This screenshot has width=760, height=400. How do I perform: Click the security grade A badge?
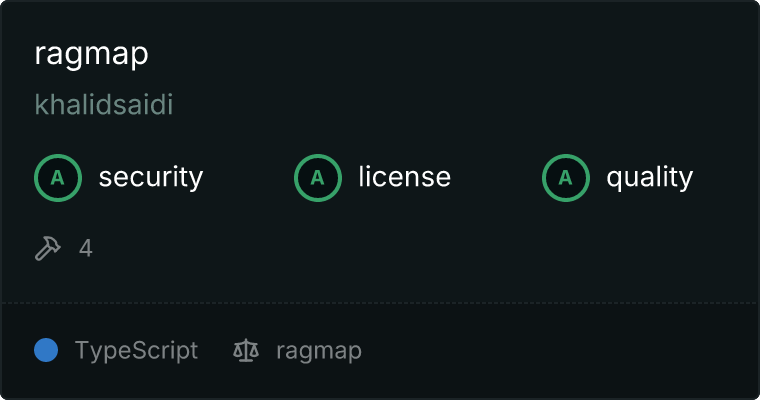[58, 178]
